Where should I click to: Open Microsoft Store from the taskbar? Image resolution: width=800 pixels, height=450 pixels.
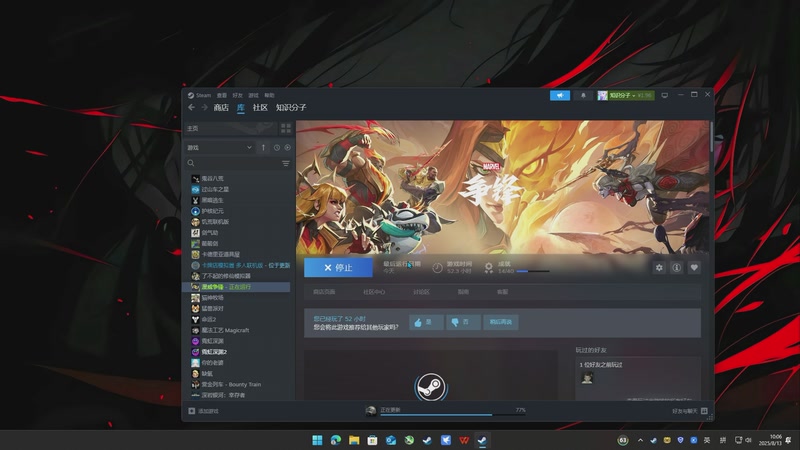point(372,440)
